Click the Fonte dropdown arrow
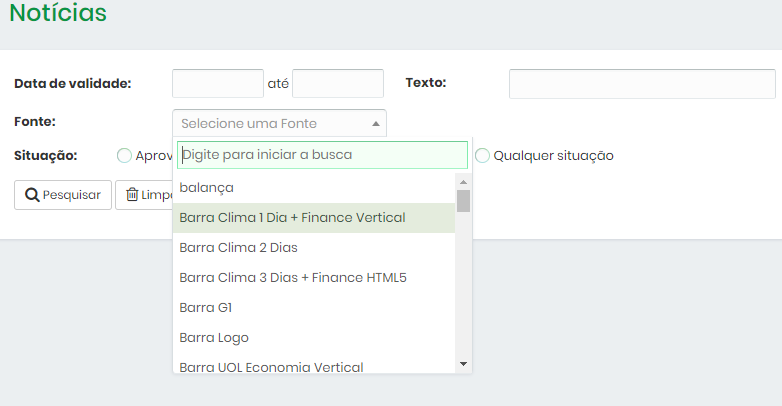782x406 pixels. (376, 124)
